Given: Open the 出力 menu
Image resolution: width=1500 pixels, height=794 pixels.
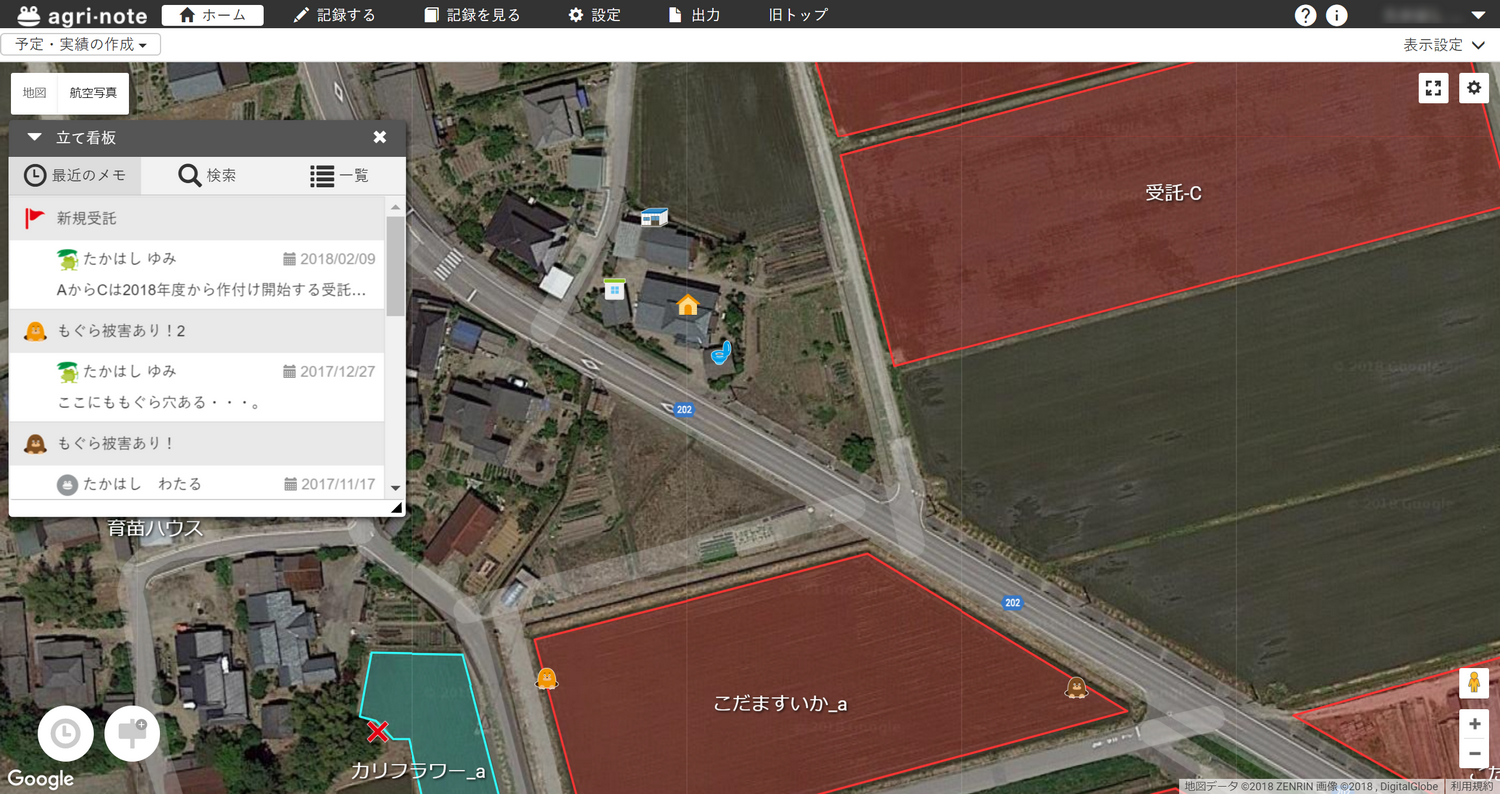Looking at the screenshot, I should click(693, 15).
